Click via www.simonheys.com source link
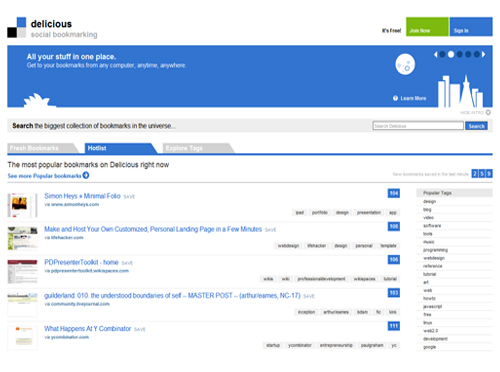This screenshot has width=500, height=372. (72, 204)
